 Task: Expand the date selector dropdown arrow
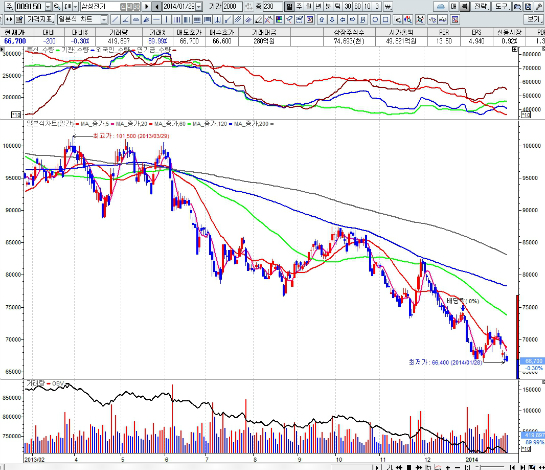198,6
